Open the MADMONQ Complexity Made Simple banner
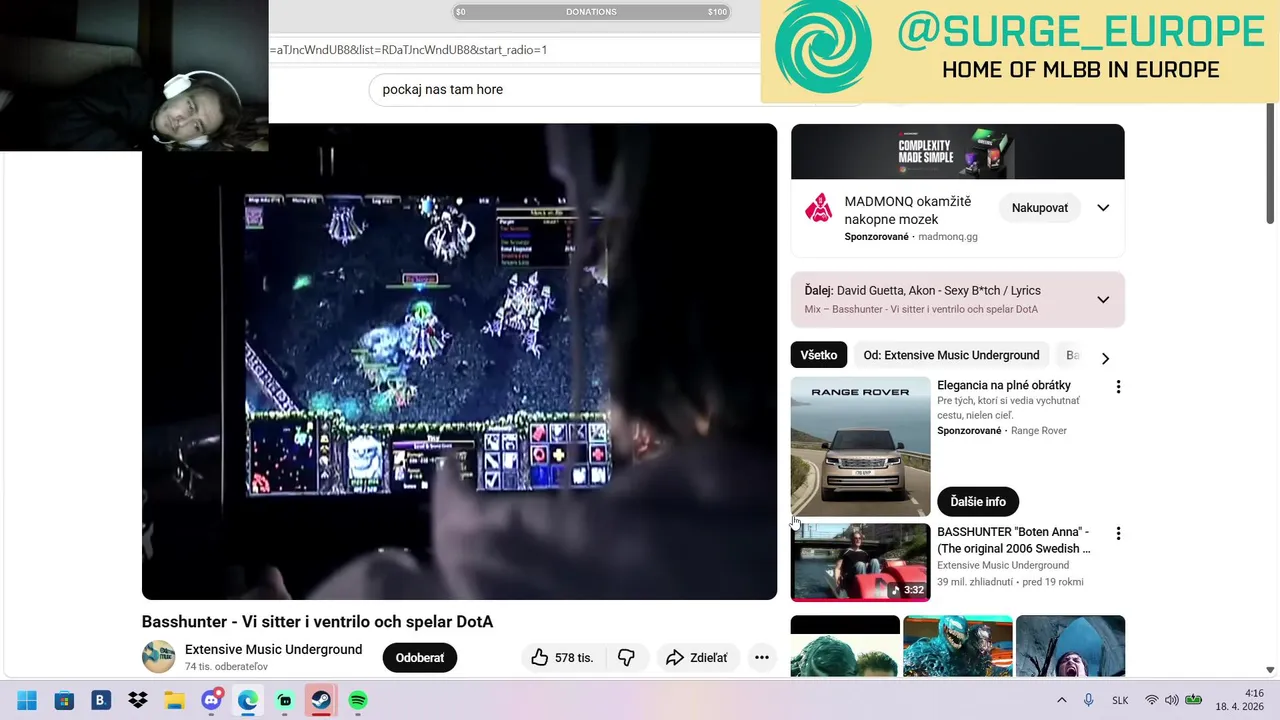The image size is (1280, 720). click(x=958, y=152)
